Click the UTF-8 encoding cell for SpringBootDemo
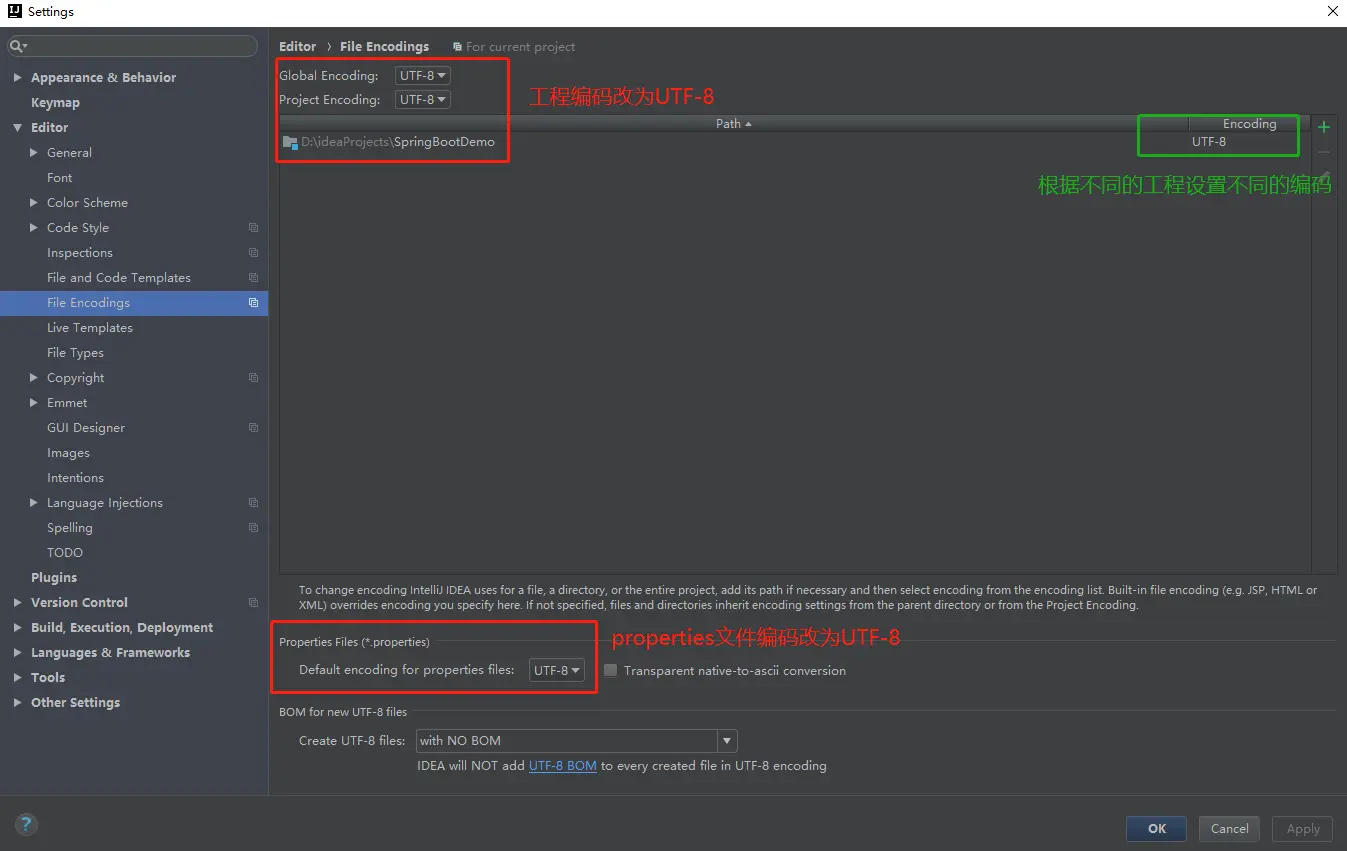 point(1249,142)
